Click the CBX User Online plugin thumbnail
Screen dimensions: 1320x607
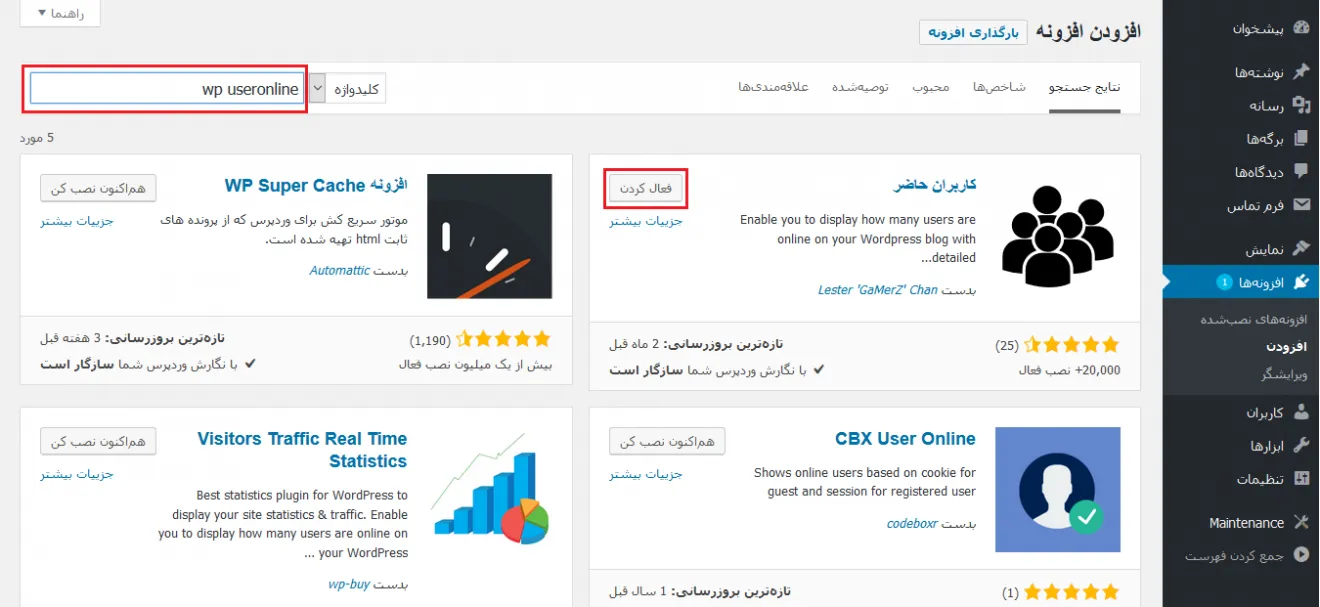[x=1058, y=490]
